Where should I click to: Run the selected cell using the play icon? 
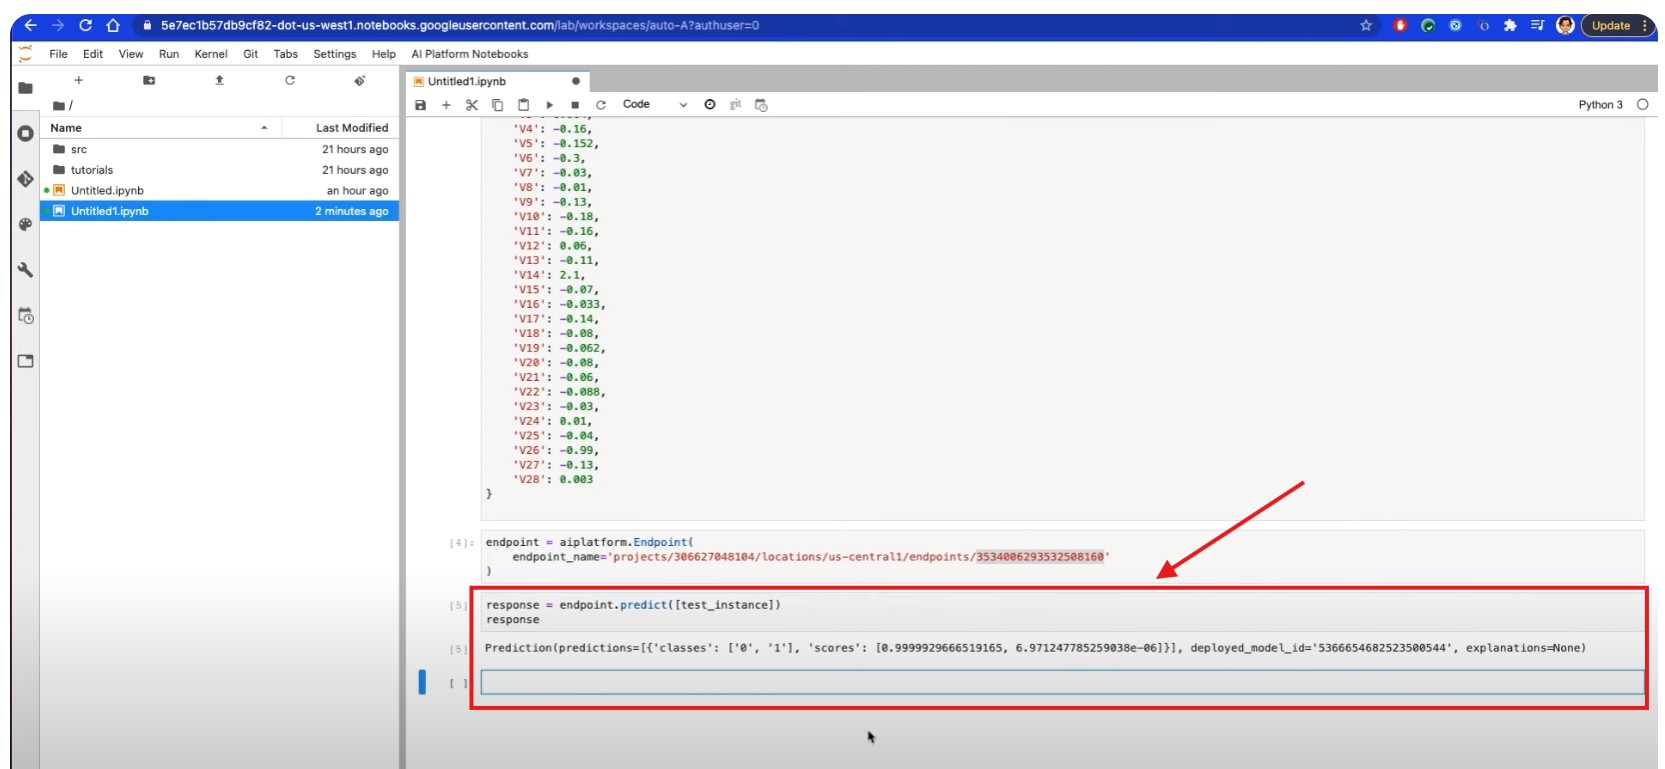[x=549, y=105]
